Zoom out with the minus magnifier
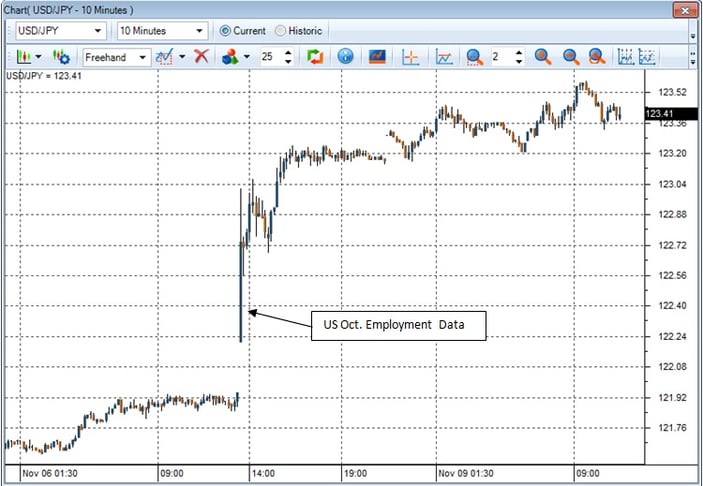703x486 pixels. (x=571, y=57)
